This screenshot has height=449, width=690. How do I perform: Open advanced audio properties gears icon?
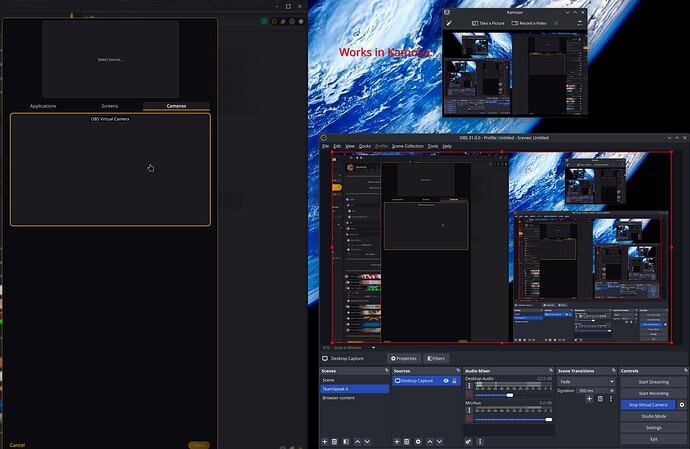[469, 442]
